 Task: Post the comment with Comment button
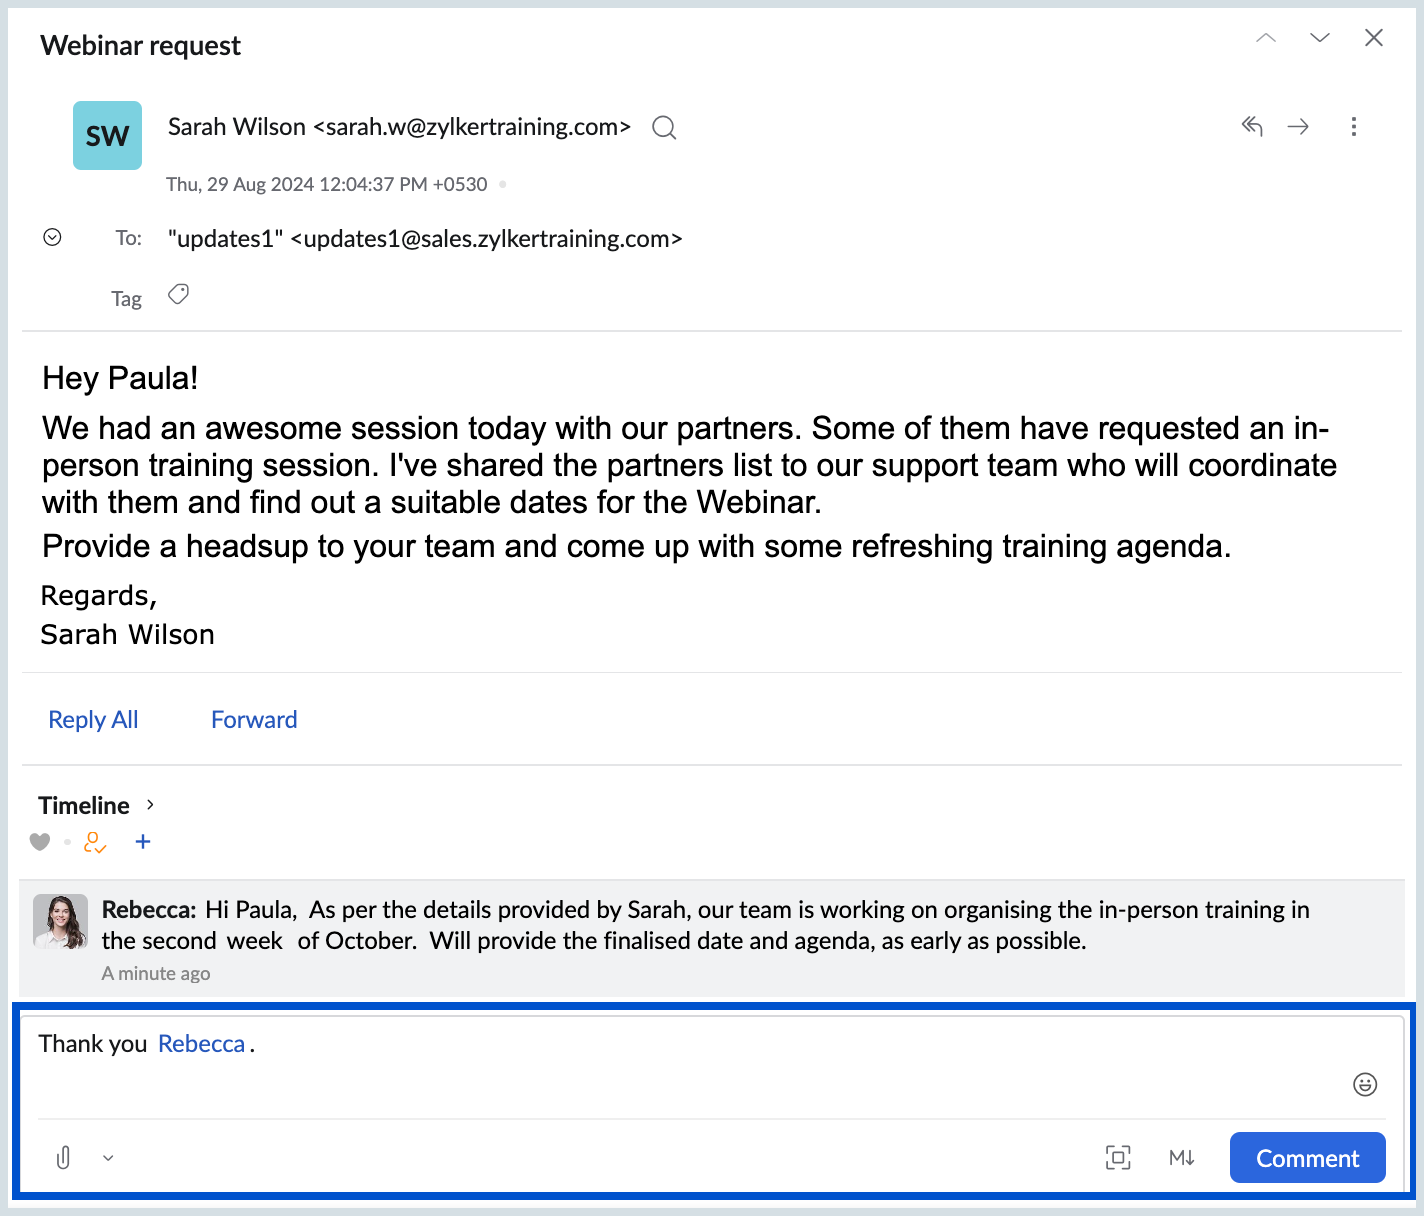(1307, 1158)
